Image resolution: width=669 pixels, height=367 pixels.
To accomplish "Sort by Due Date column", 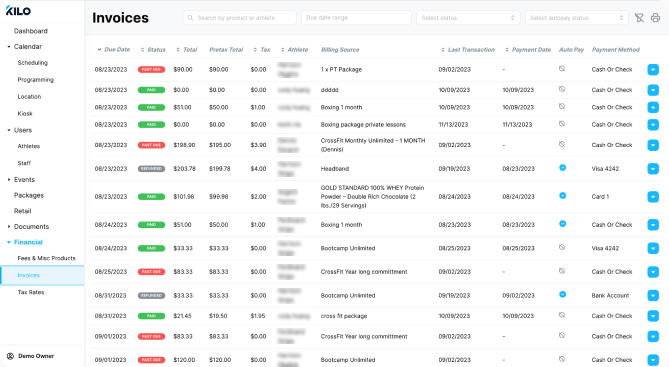I will click(x=114, y=50).
